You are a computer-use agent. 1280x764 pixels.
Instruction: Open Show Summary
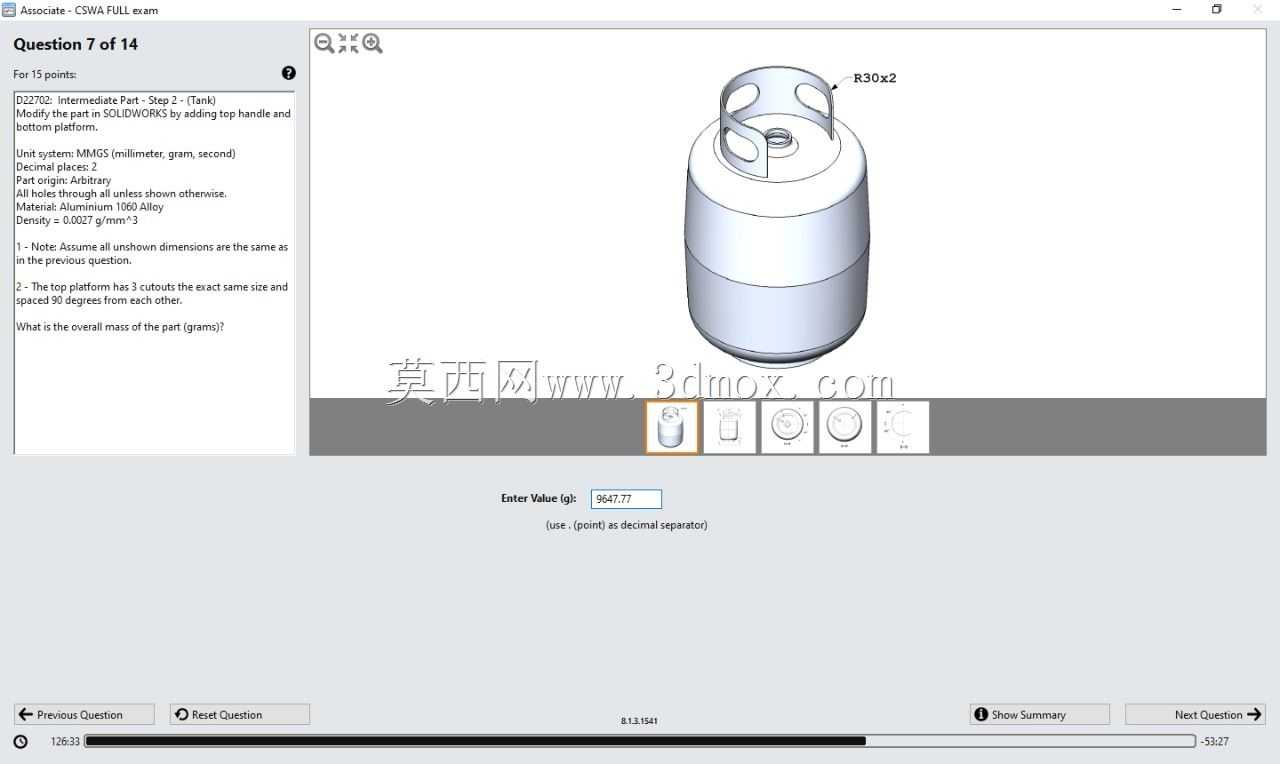(1040, 714)
